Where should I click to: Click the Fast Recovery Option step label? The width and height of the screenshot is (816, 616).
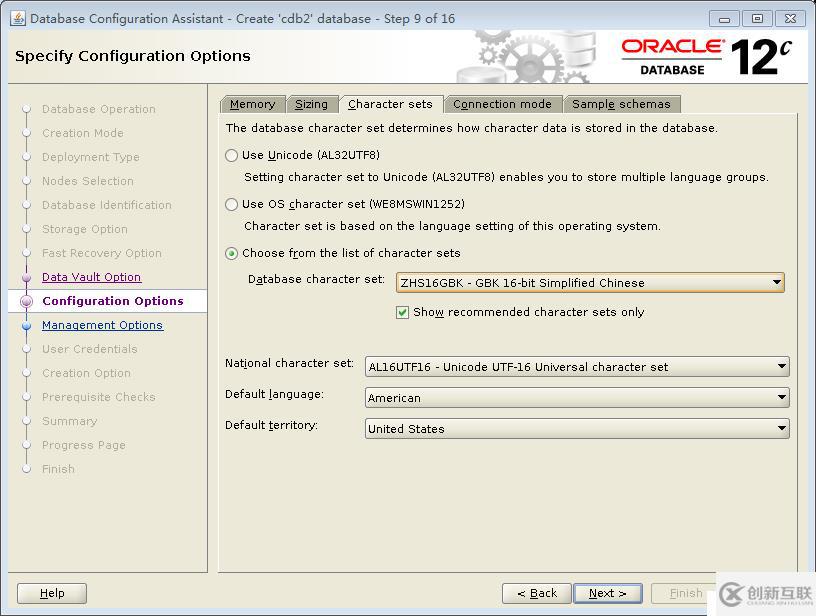[x=102, y=253]
